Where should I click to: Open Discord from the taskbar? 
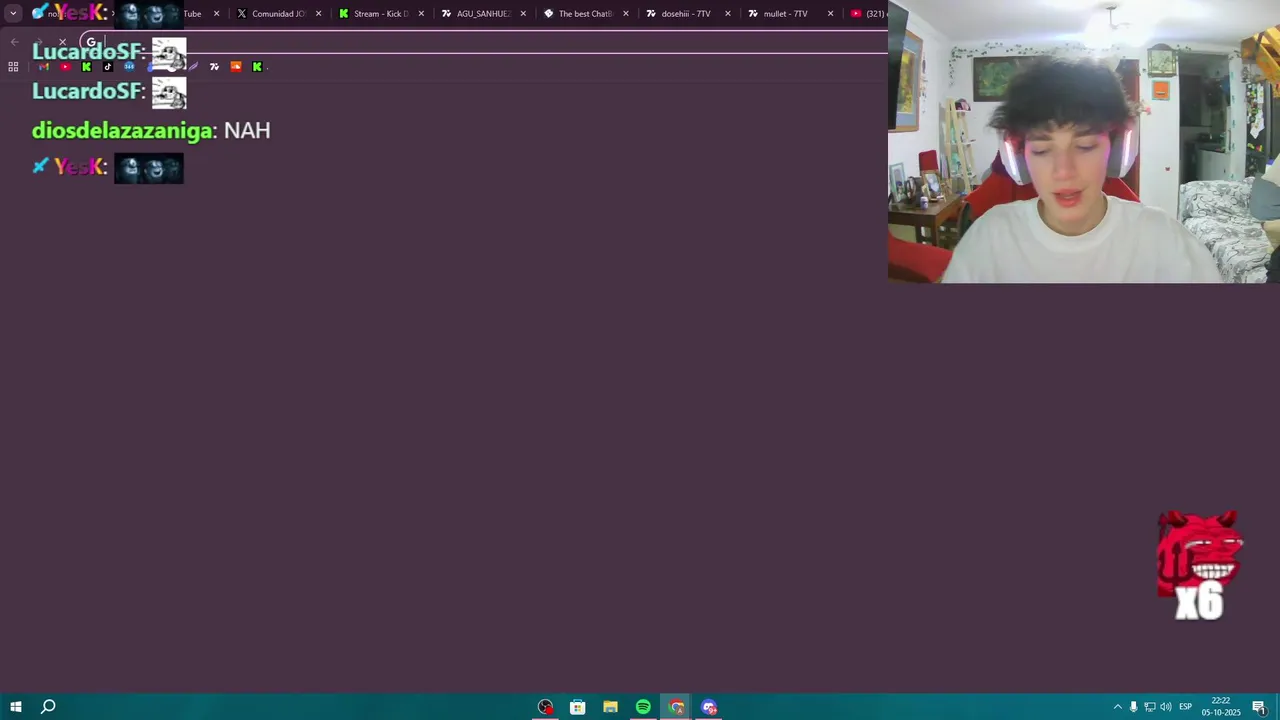tap(709, 707)
